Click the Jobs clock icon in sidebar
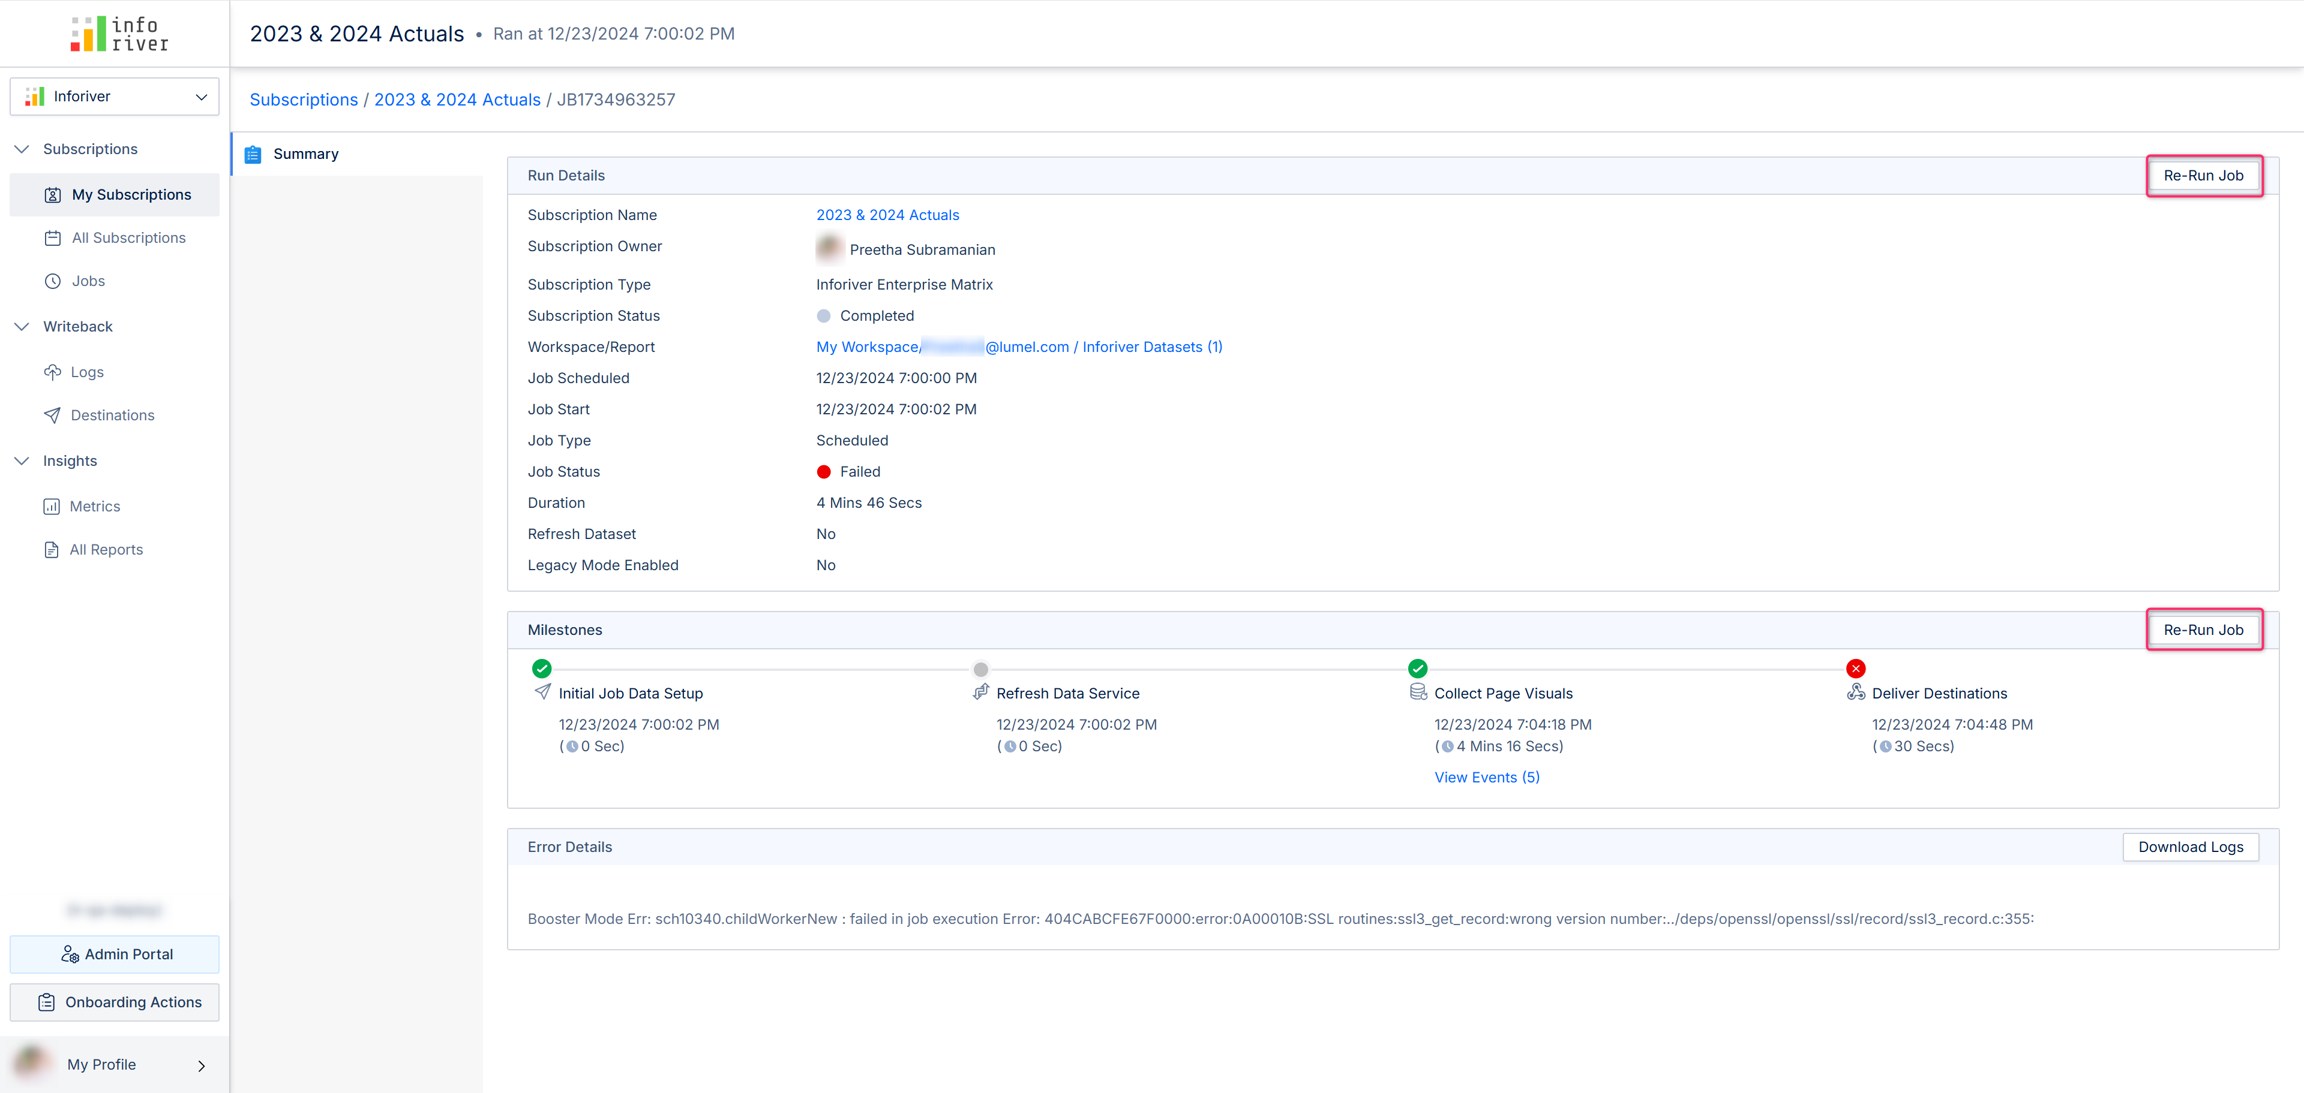 coord(53,281)
